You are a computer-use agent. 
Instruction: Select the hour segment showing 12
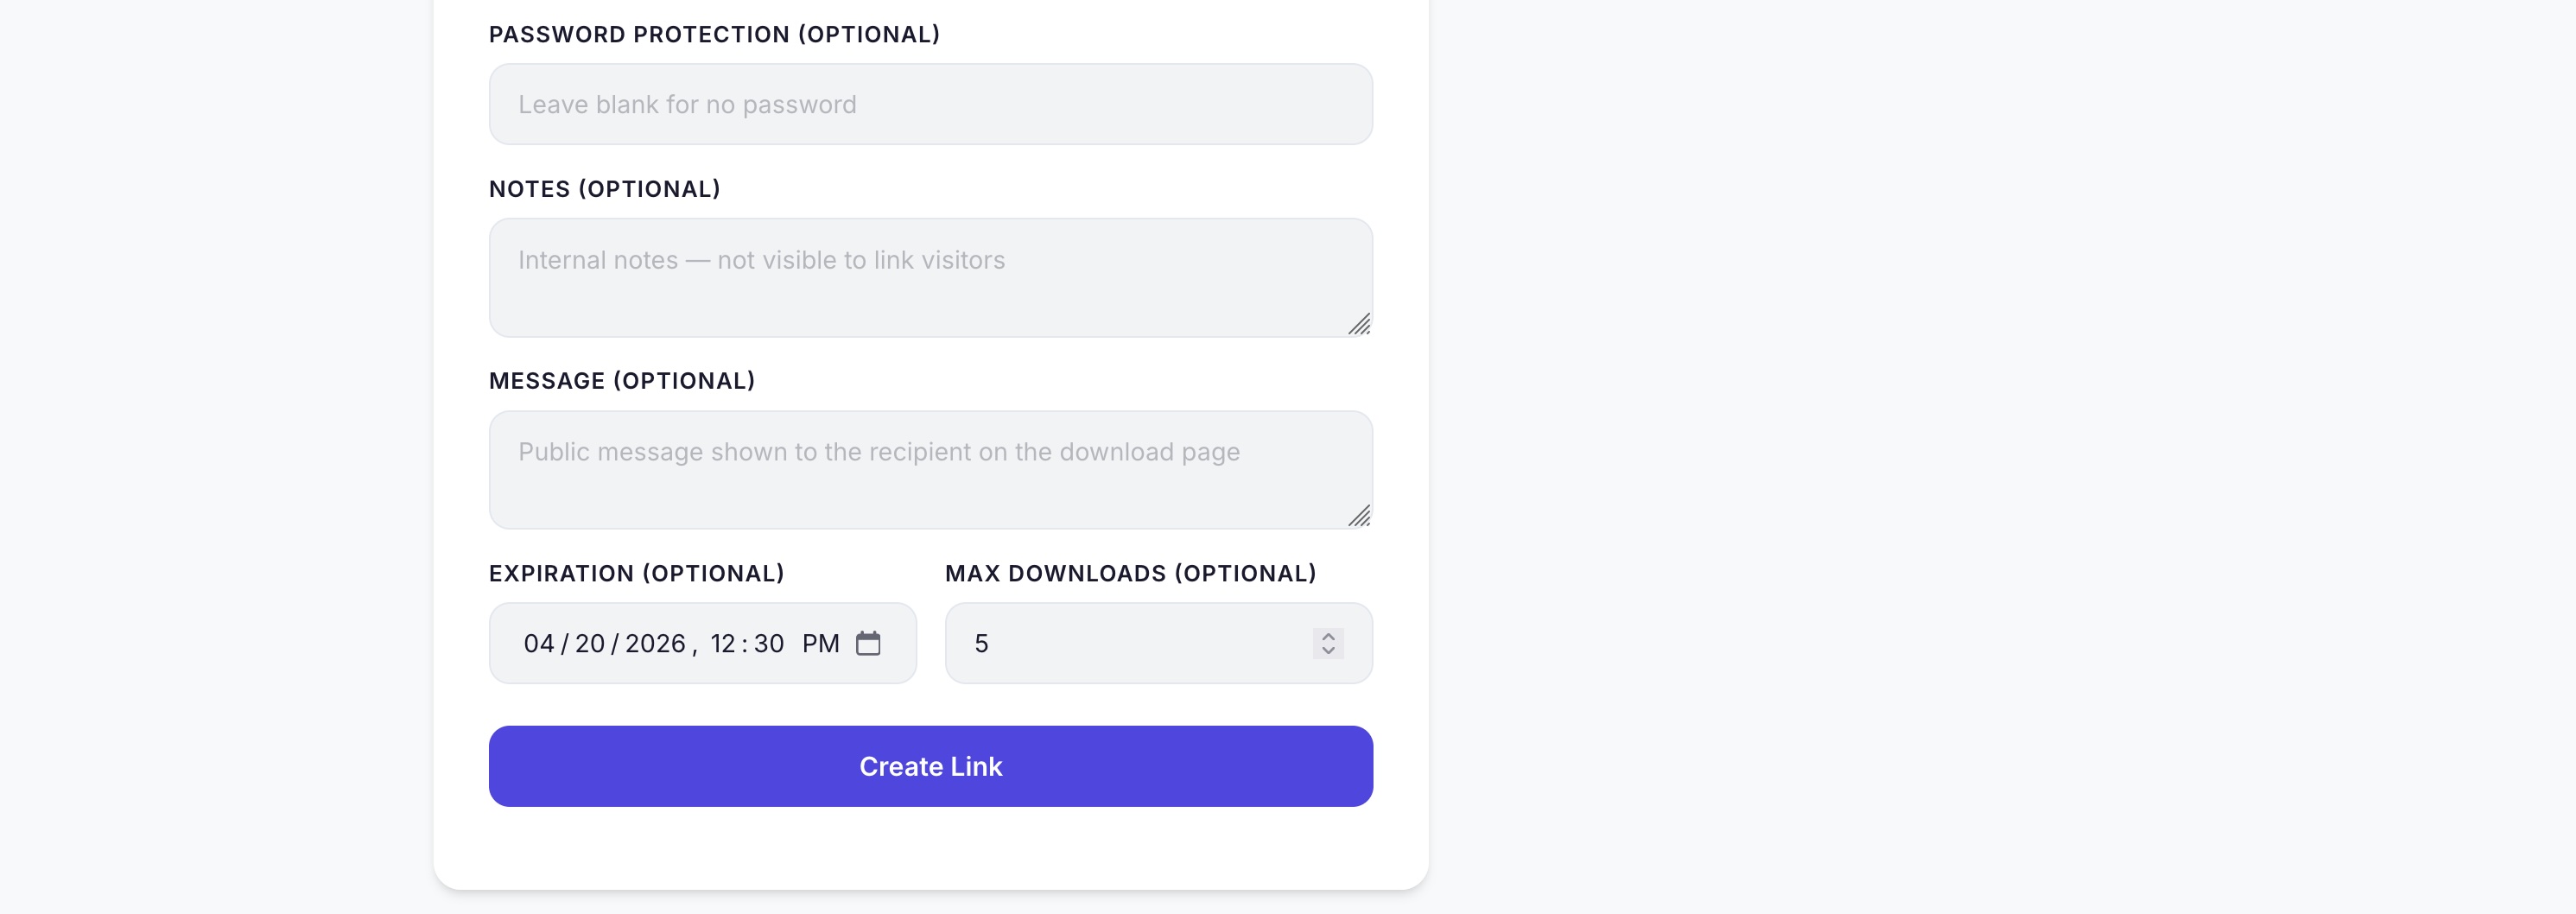(725, 643)
